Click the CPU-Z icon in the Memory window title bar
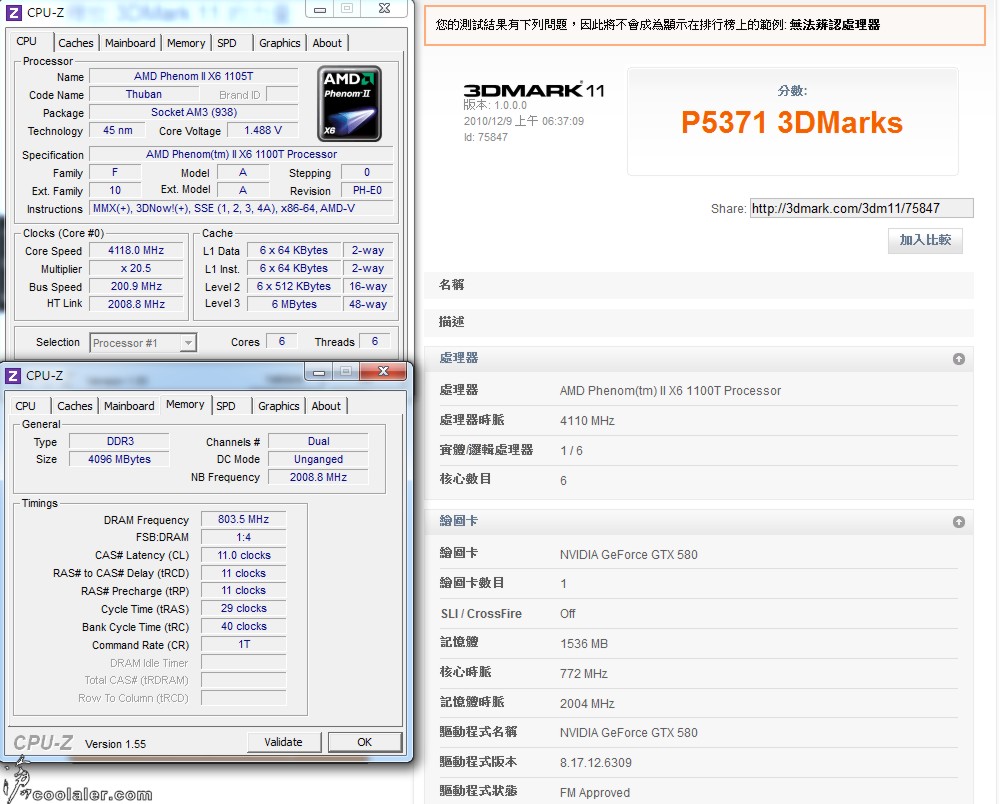The image size is (1000, 804). pos(13,376)
